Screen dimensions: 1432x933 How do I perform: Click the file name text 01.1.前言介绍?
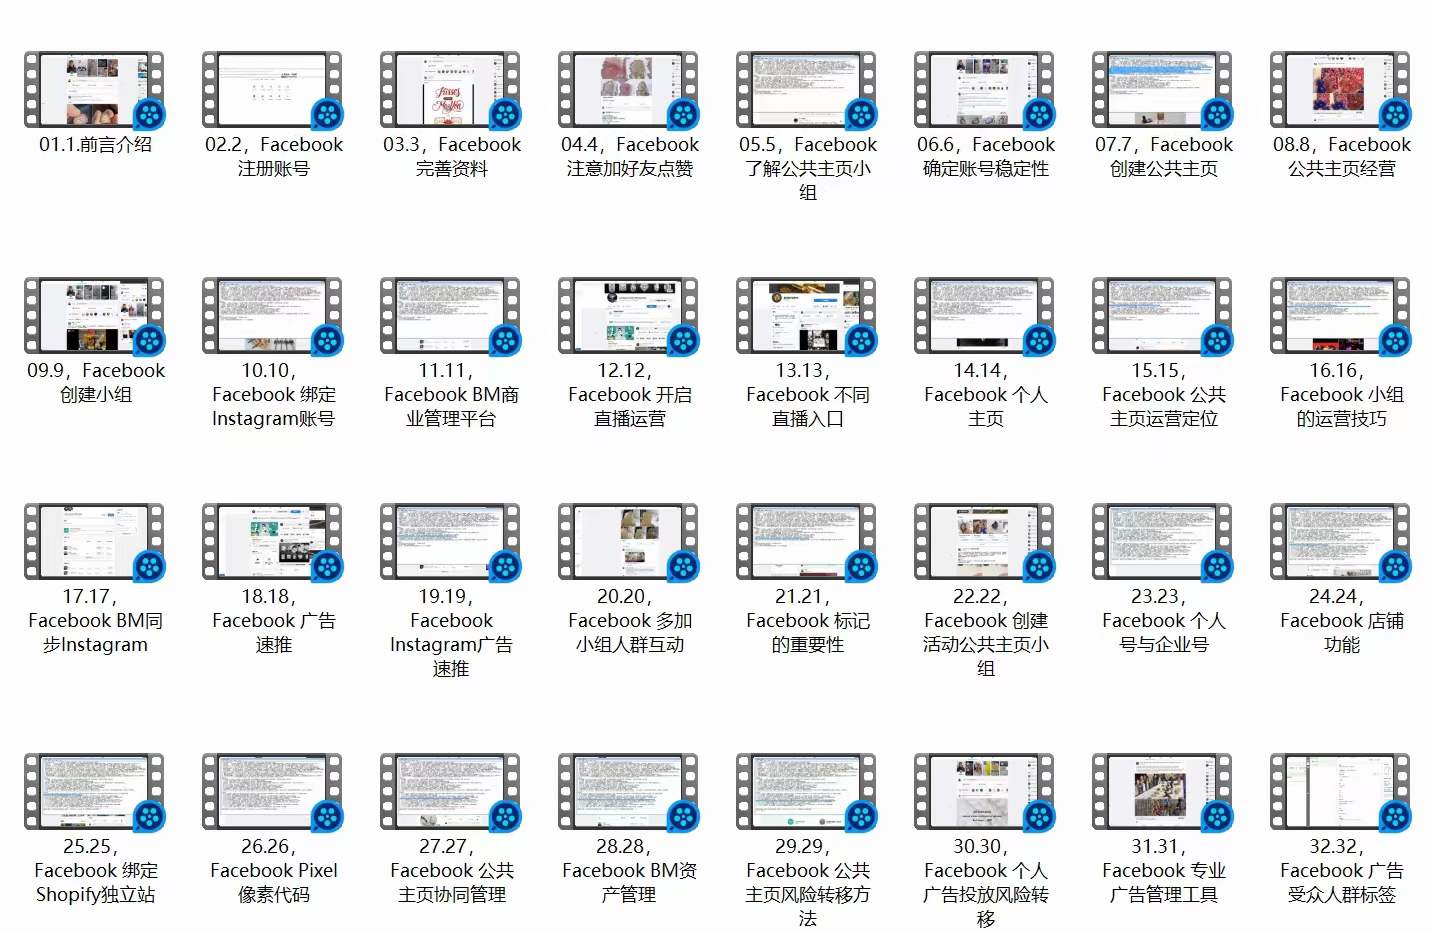[95, 145]
